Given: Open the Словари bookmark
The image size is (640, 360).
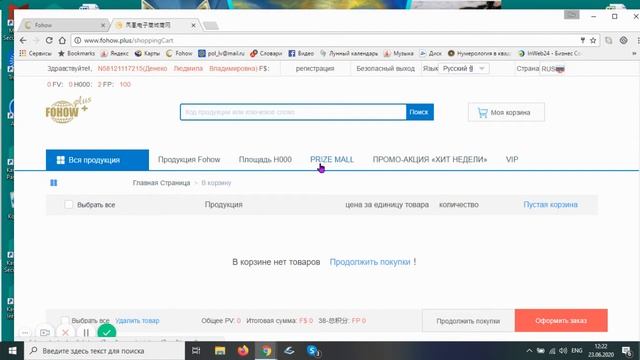Looking at the screenshot, I should click(x=266, y=53).
